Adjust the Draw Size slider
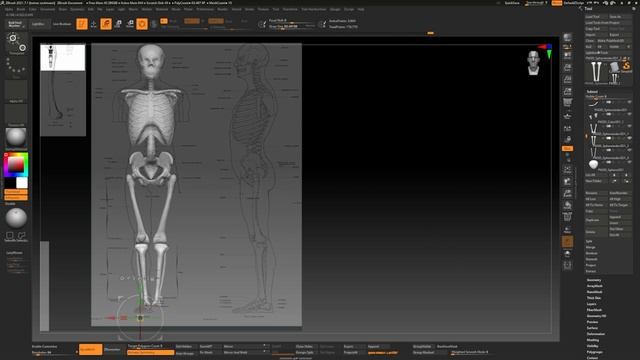This screenshot has height=360, width=640. click(291, 27)
